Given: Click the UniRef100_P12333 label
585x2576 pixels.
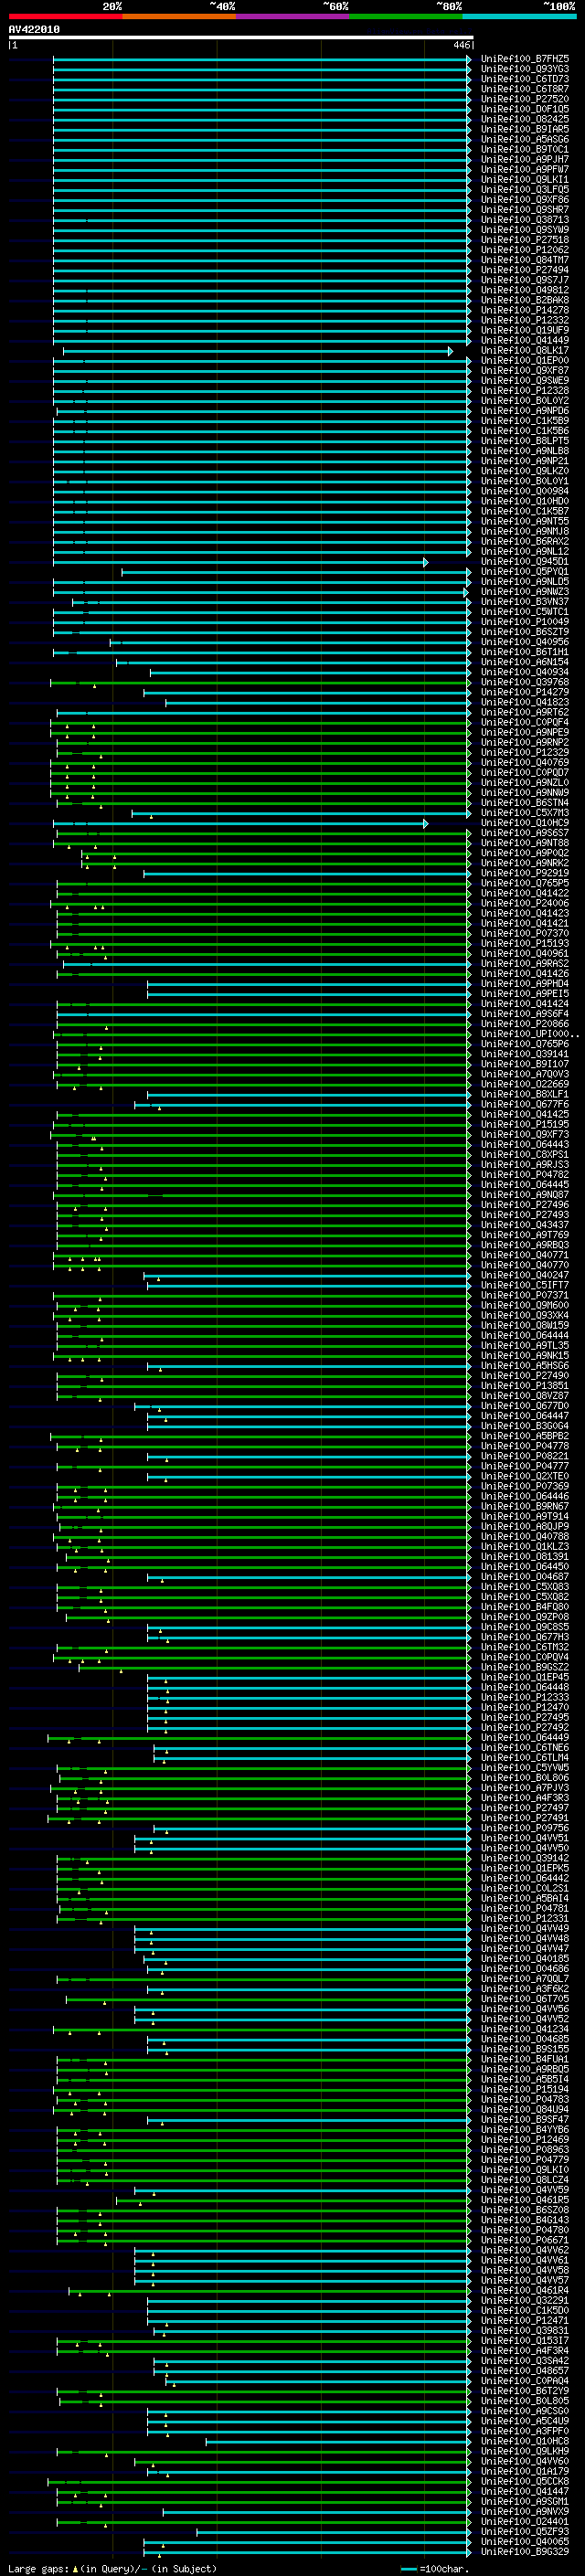Looking at the screenshot, I should click(524, 1697).
